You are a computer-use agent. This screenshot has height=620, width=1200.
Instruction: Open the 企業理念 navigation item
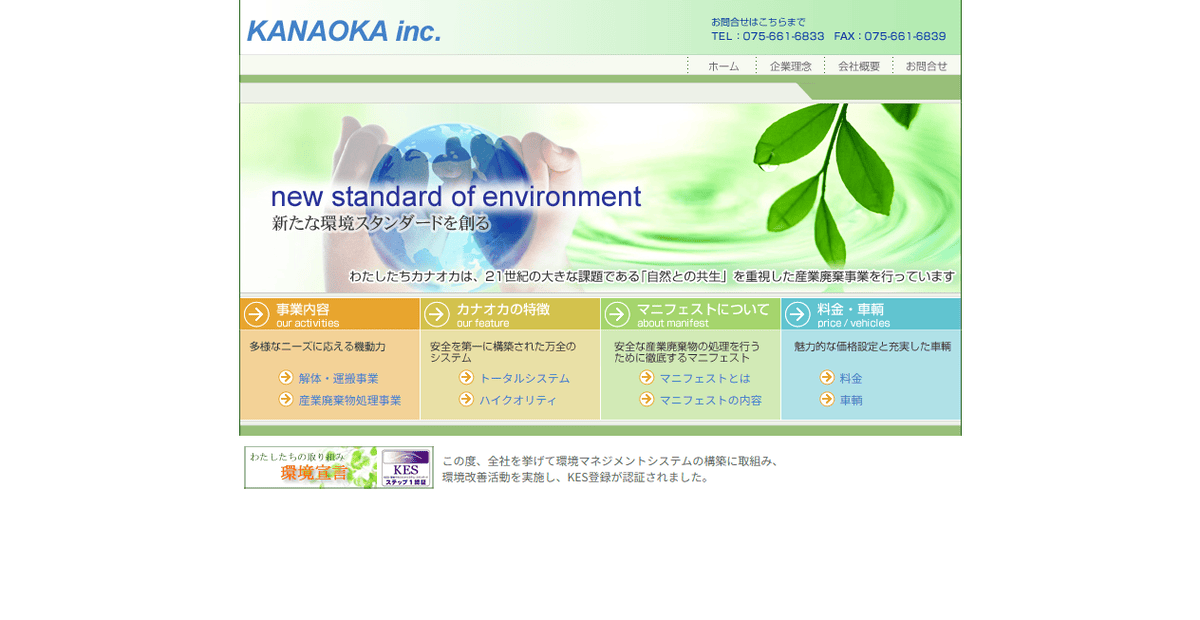click(789, 66)
